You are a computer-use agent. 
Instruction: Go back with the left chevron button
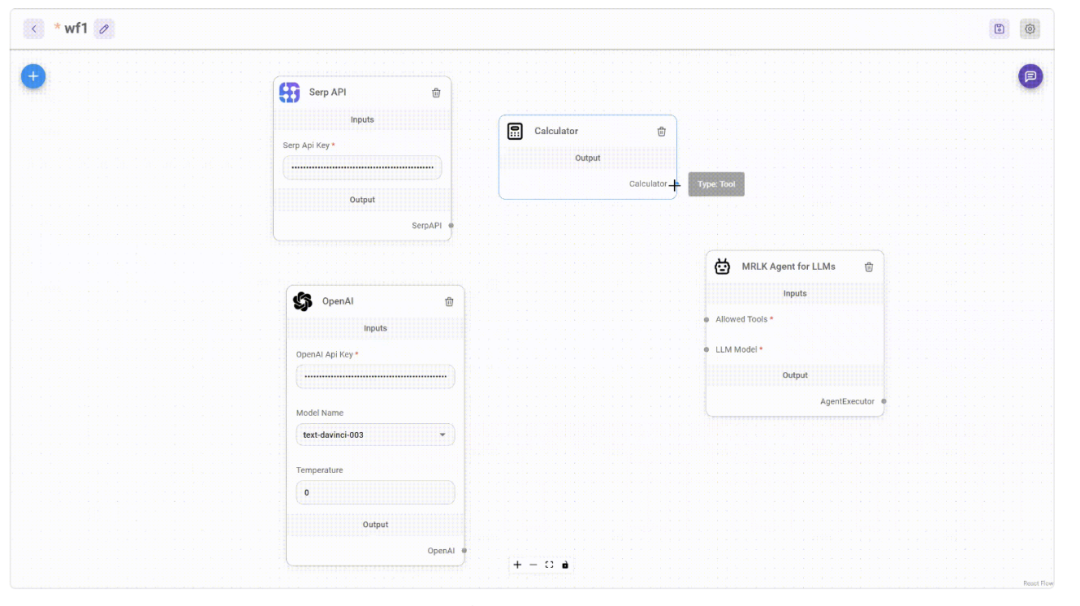pos(34,29)
